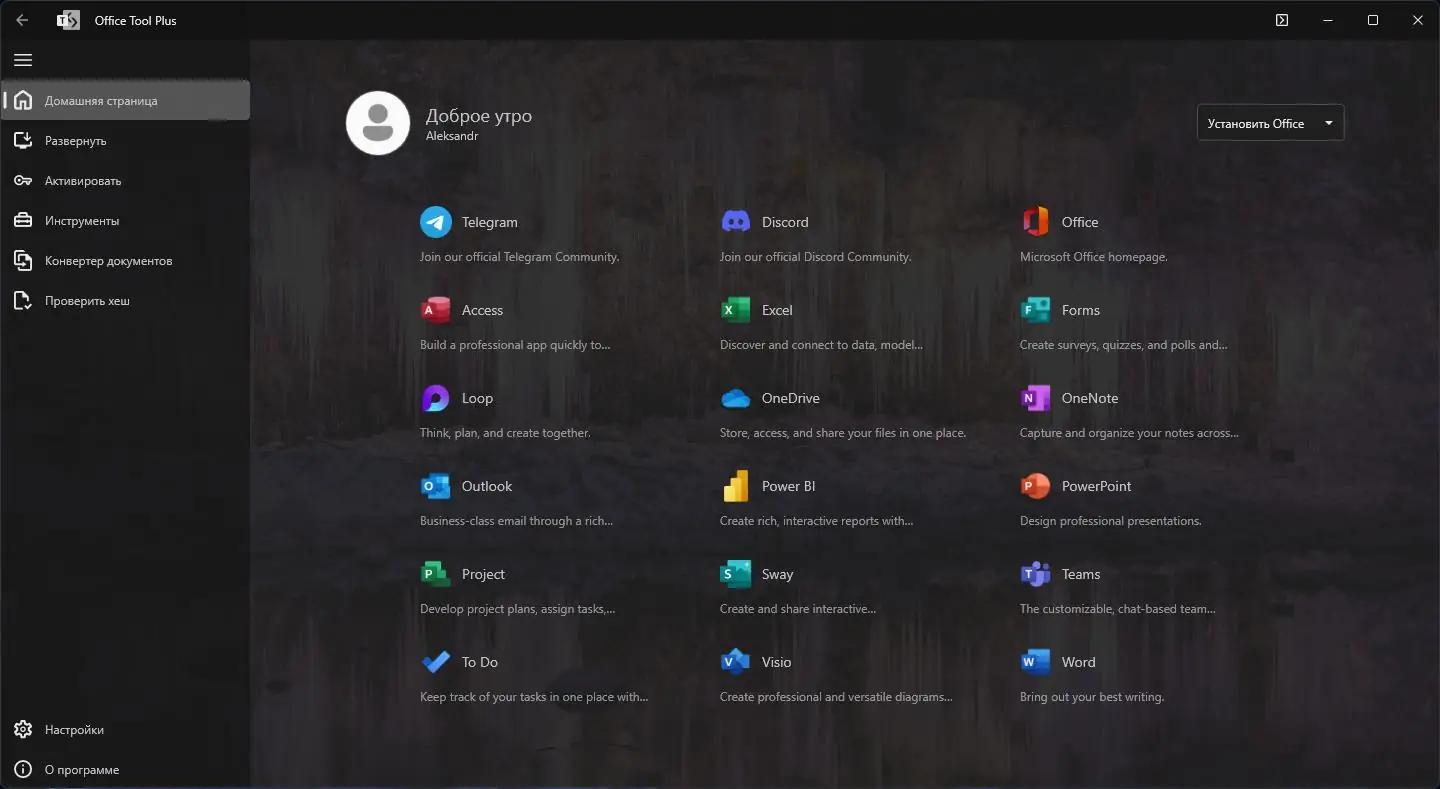Screen dimensions: 1440x789
Task: Open the Word title link
Action: 1079,662
